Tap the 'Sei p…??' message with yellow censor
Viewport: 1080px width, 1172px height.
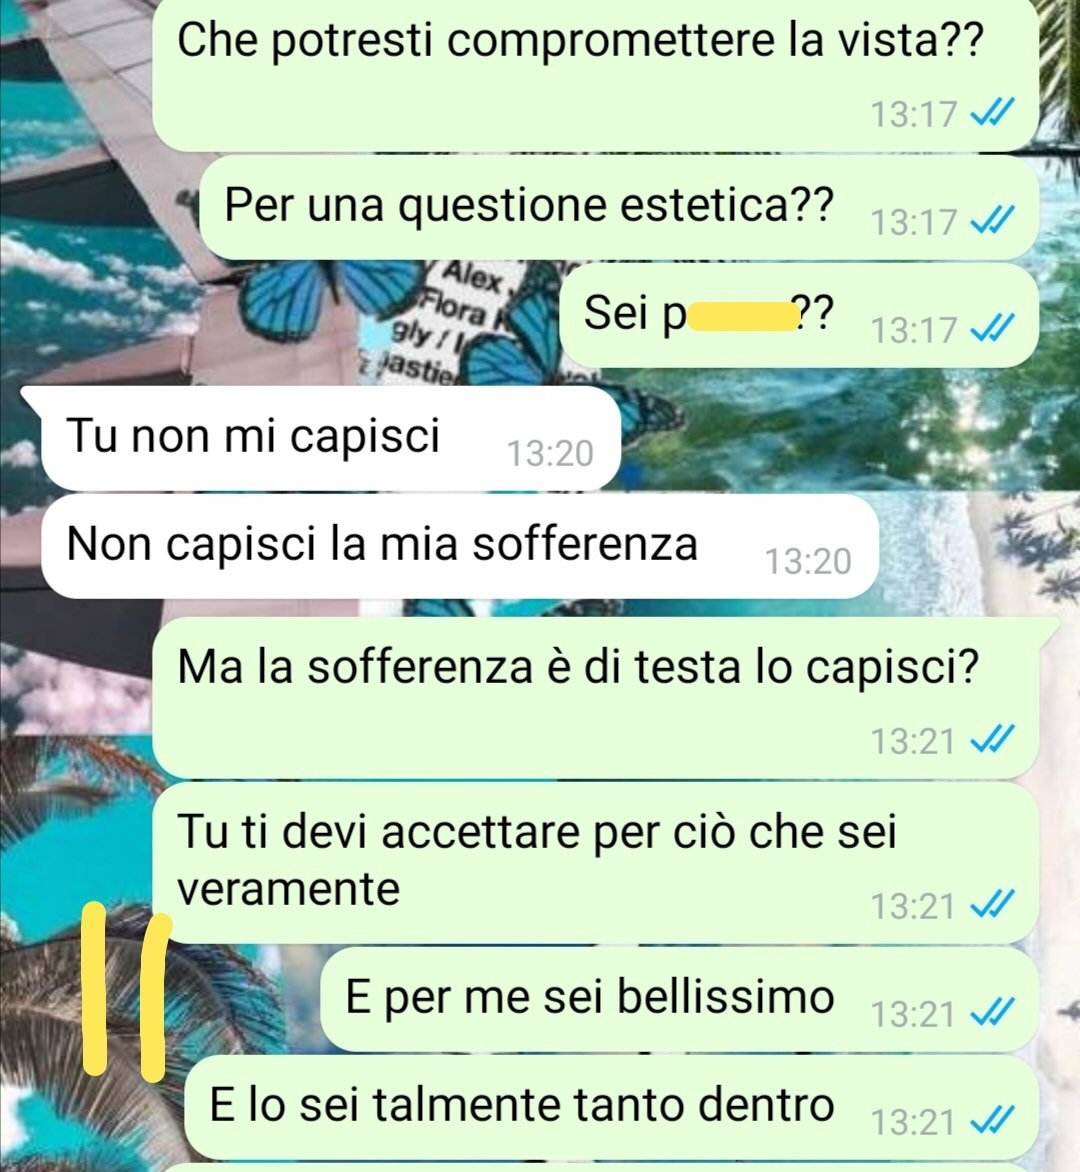(x=799, y=315)
